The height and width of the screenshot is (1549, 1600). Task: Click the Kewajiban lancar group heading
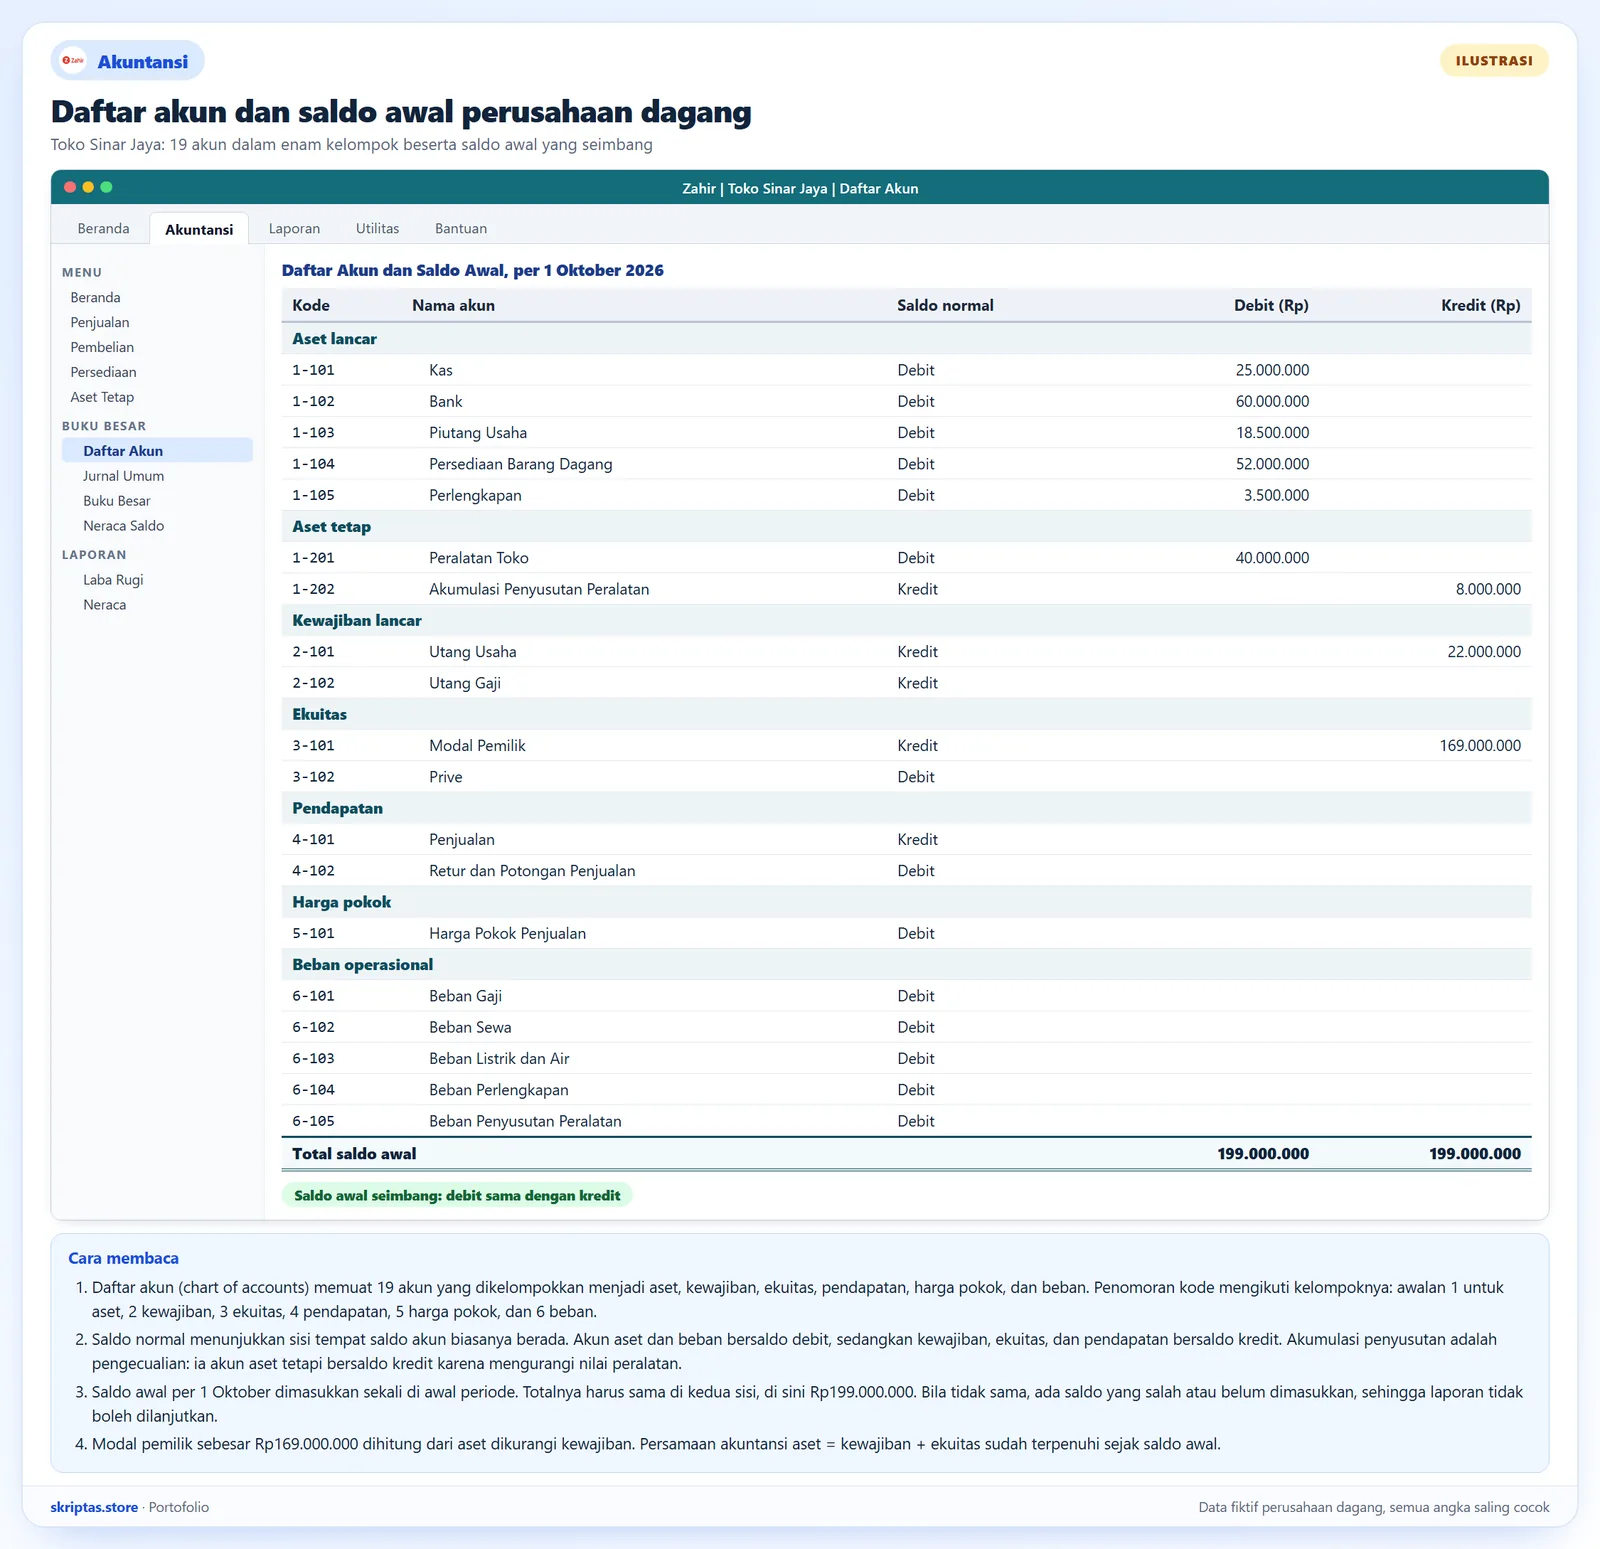[357, 621]
